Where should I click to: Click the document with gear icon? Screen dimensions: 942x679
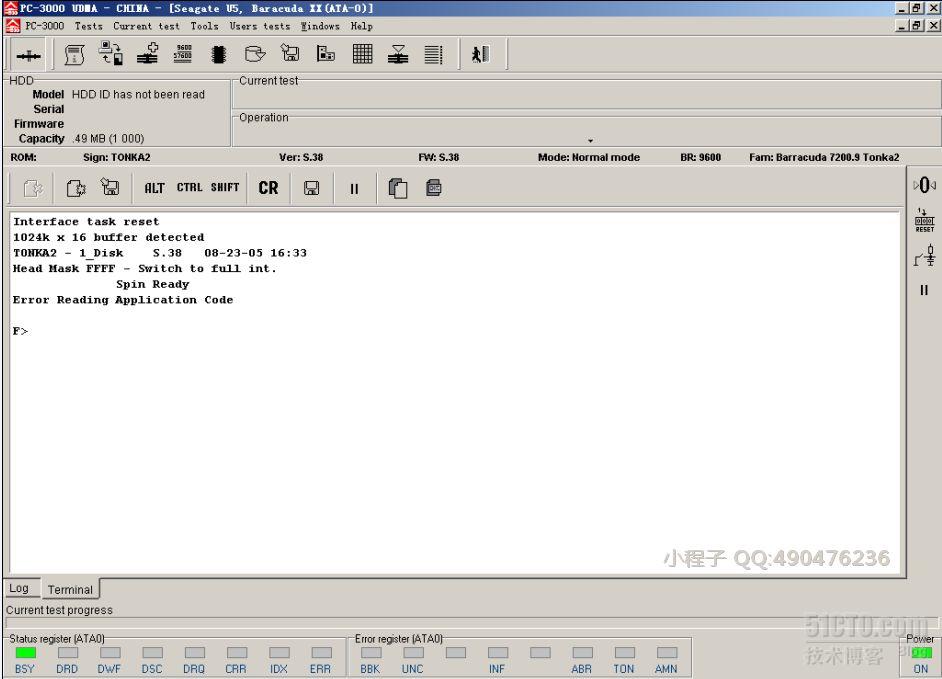click(x=76, y=188)
